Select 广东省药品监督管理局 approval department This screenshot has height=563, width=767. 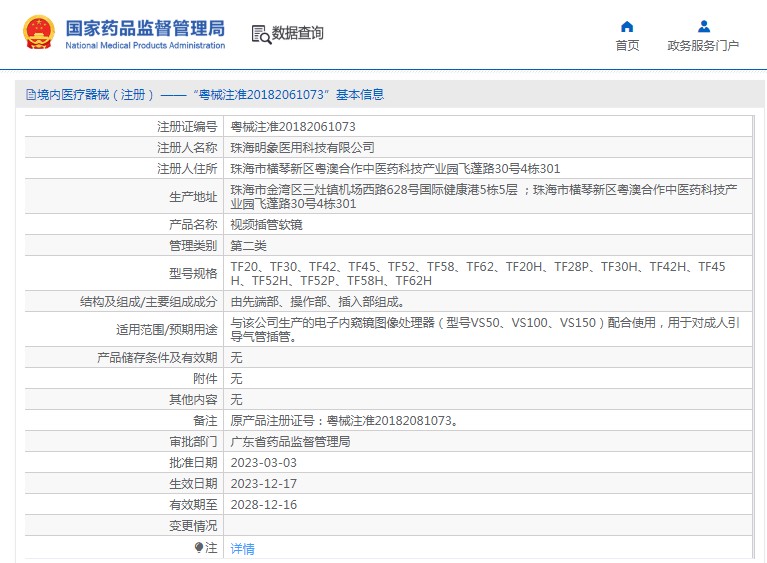[x=291, y=442]
